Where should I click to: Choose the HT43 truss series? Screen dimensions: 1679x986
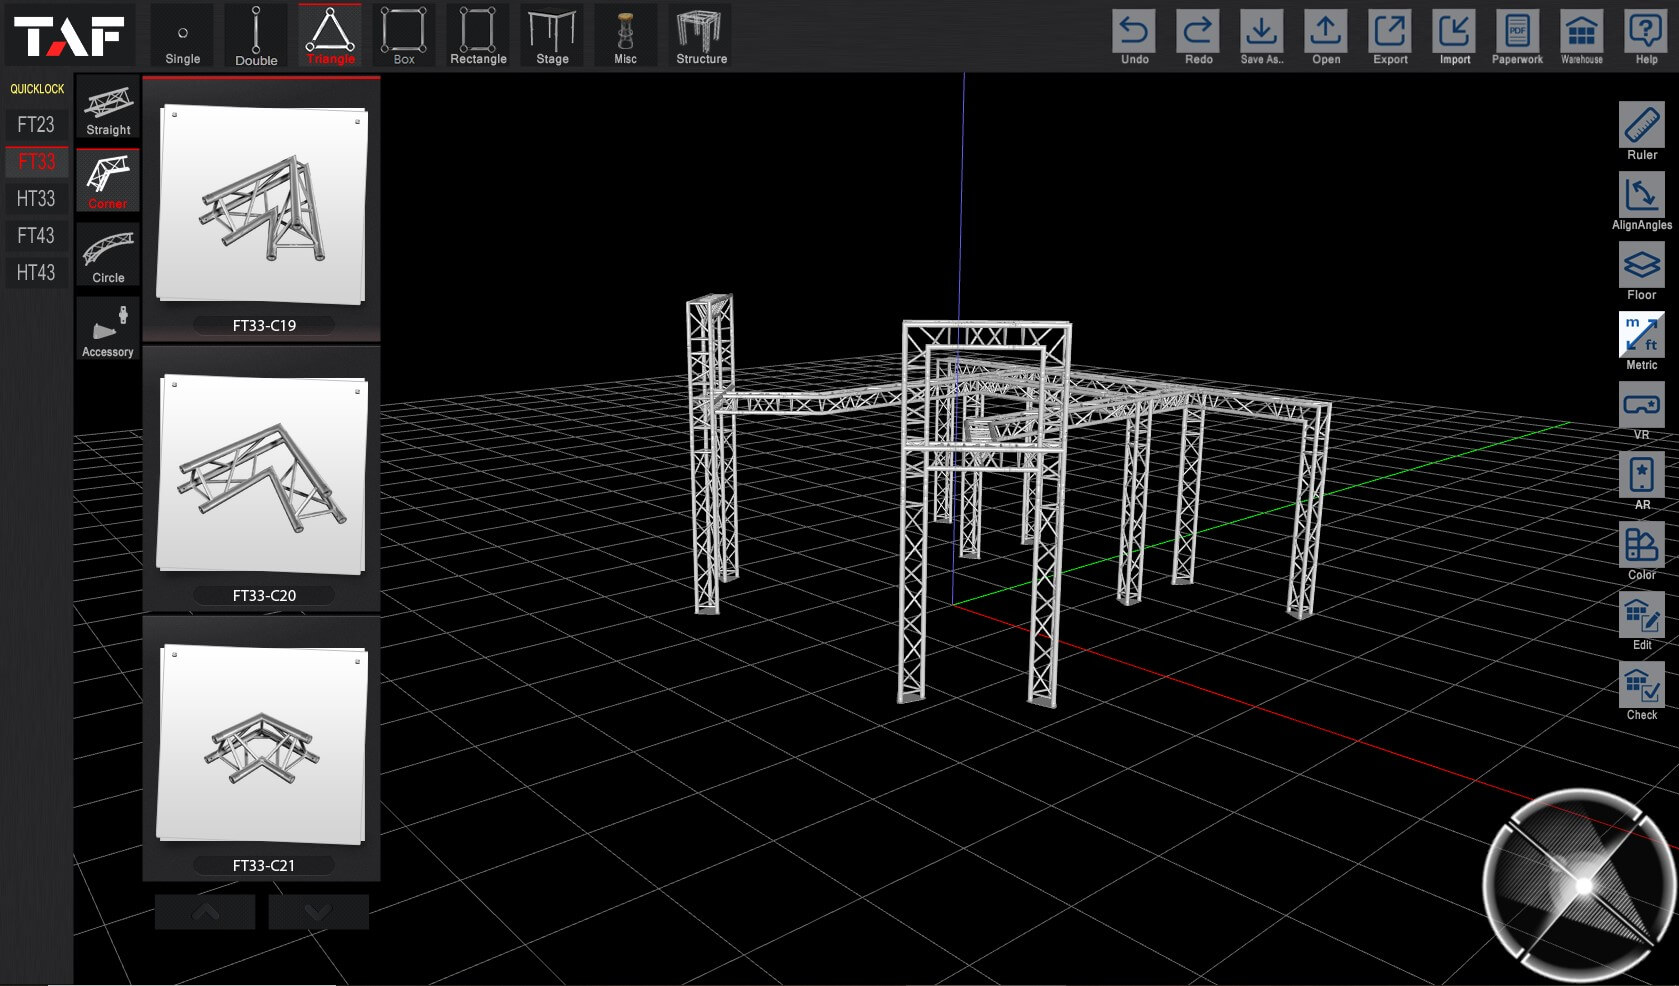tap(36, 272)
